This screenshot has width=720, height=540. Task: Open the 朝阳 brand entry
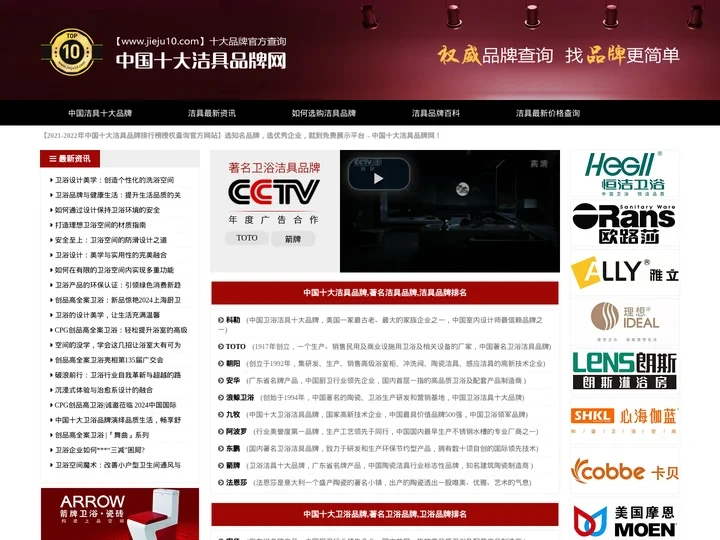pos(233,364)
